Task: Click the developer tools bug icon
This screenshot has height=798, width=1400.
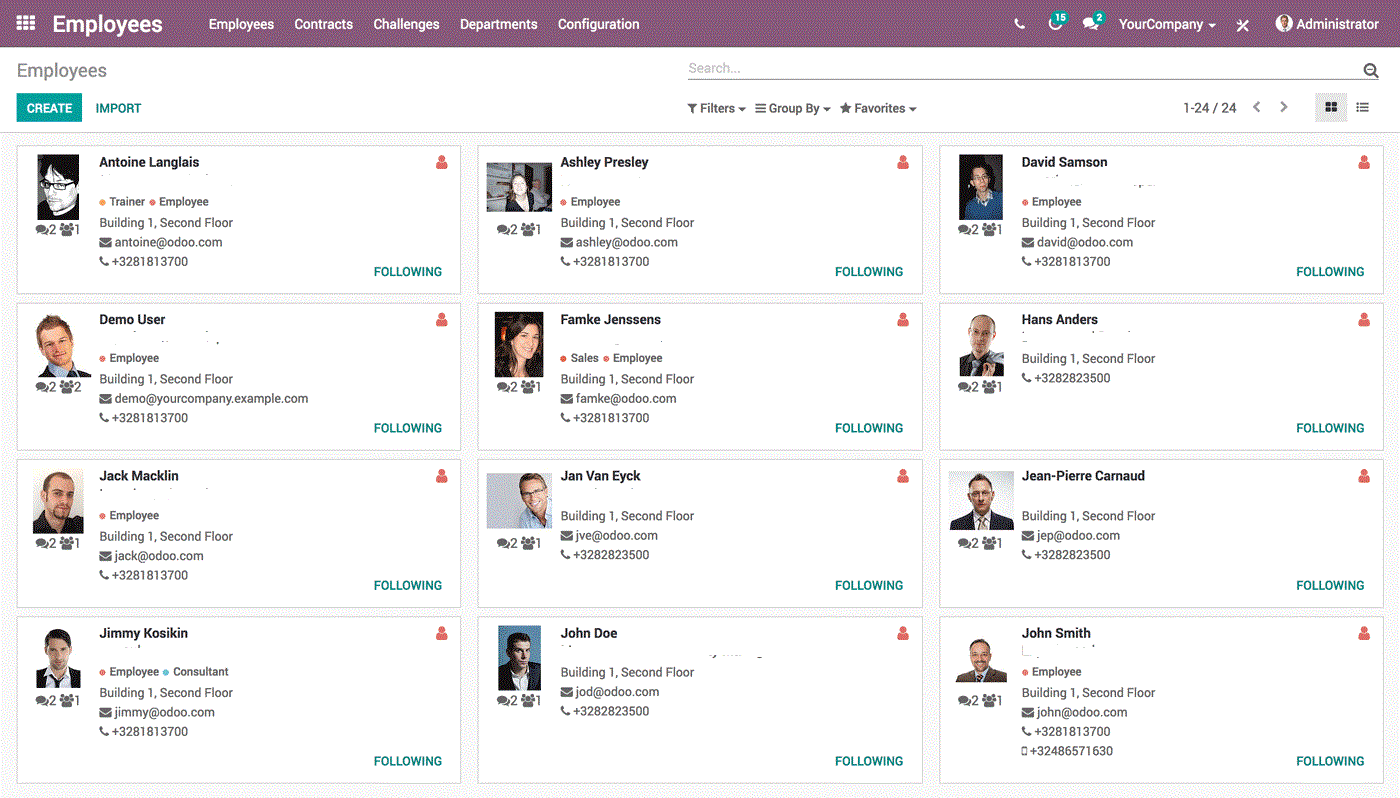Action: (x=1242, y=25)
